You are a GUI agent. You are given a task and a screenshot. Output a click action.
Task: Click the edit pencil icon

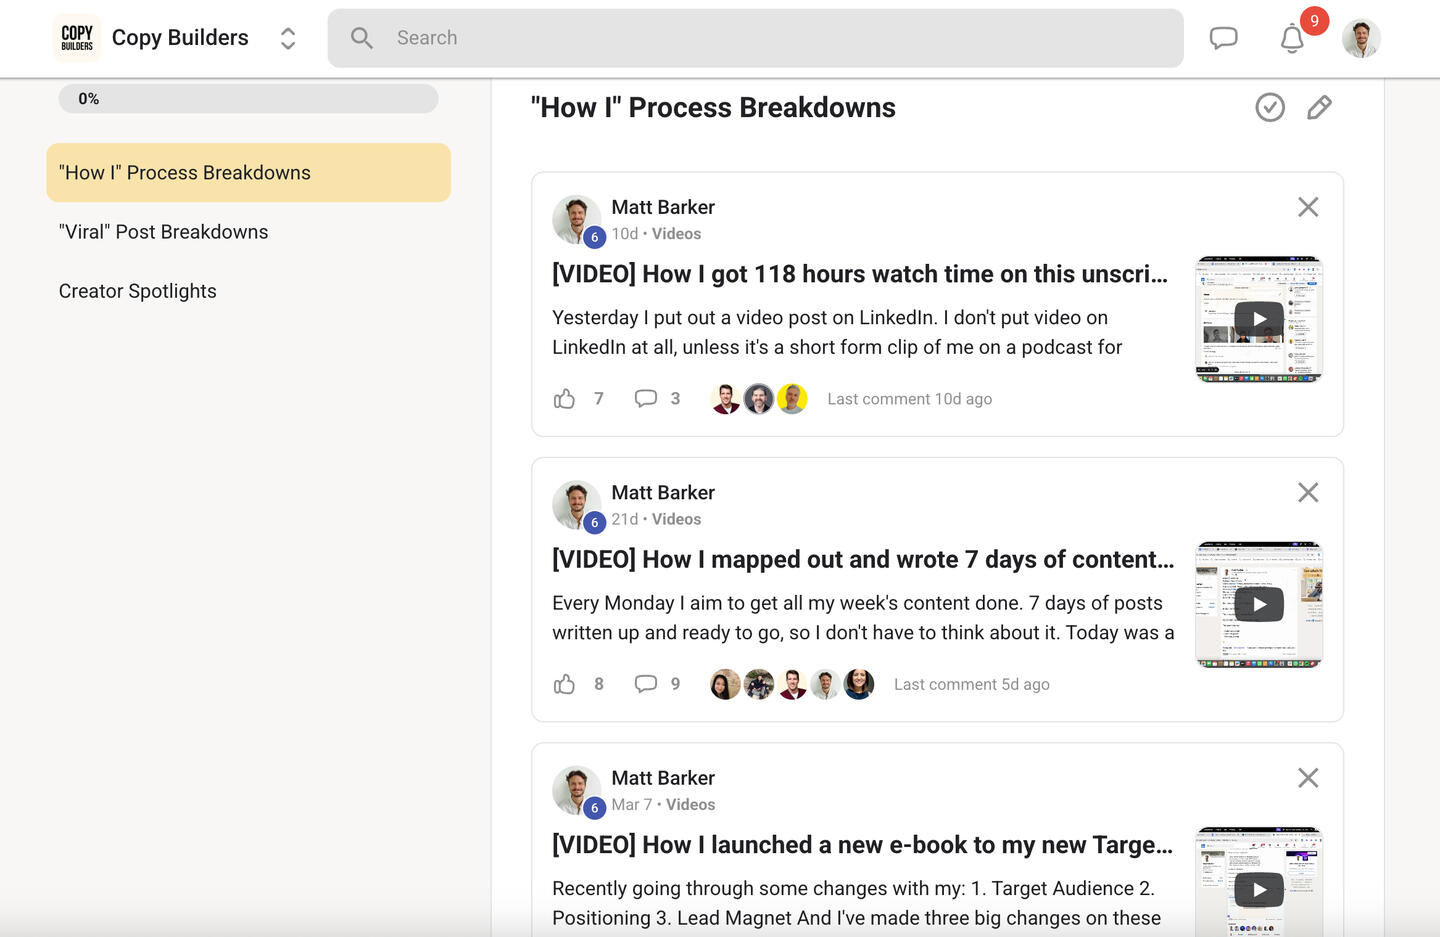pyautogui.click(x=1319, y=107)
